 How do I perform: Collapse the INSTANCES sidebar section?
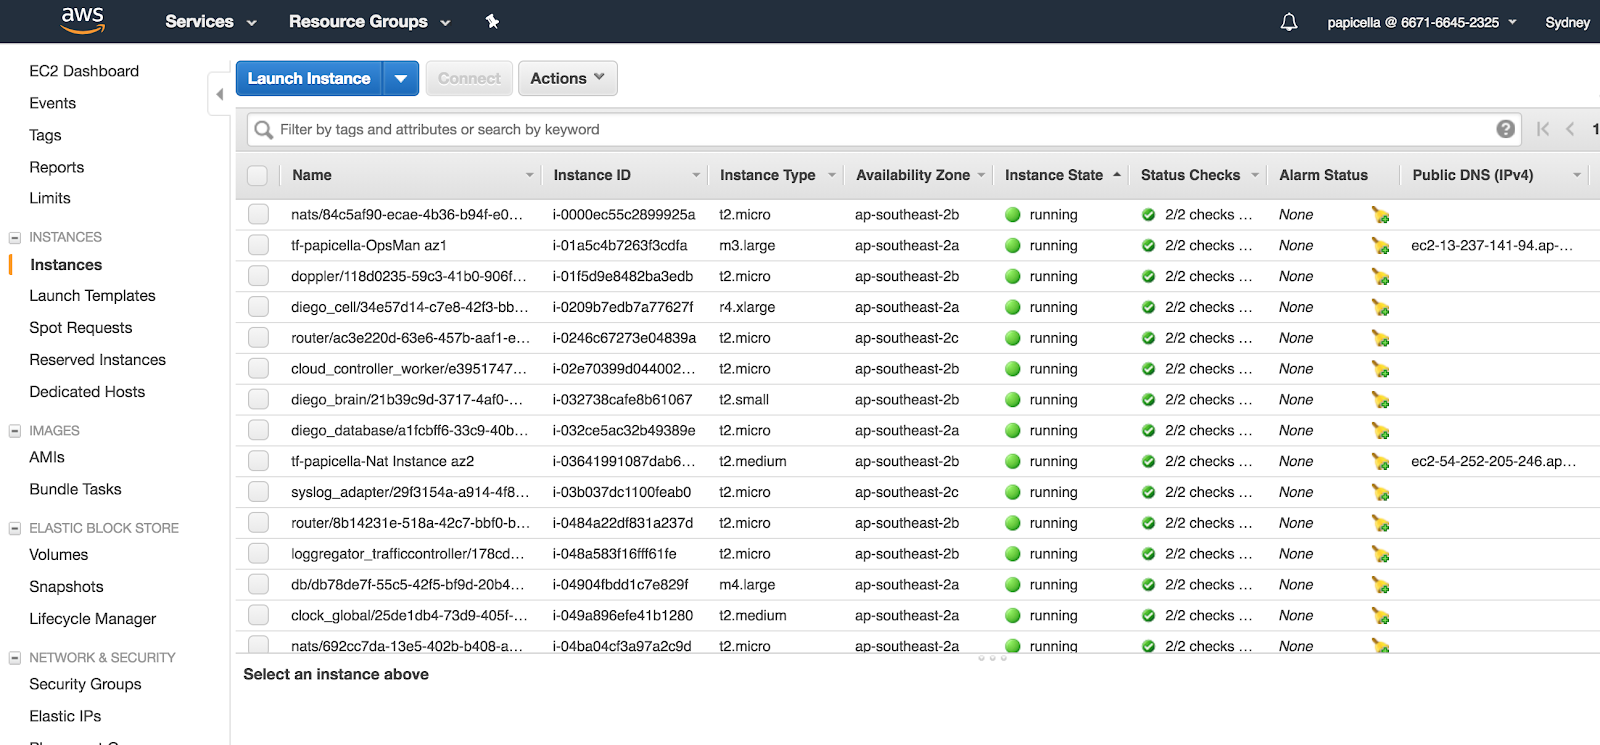point(15,238)
